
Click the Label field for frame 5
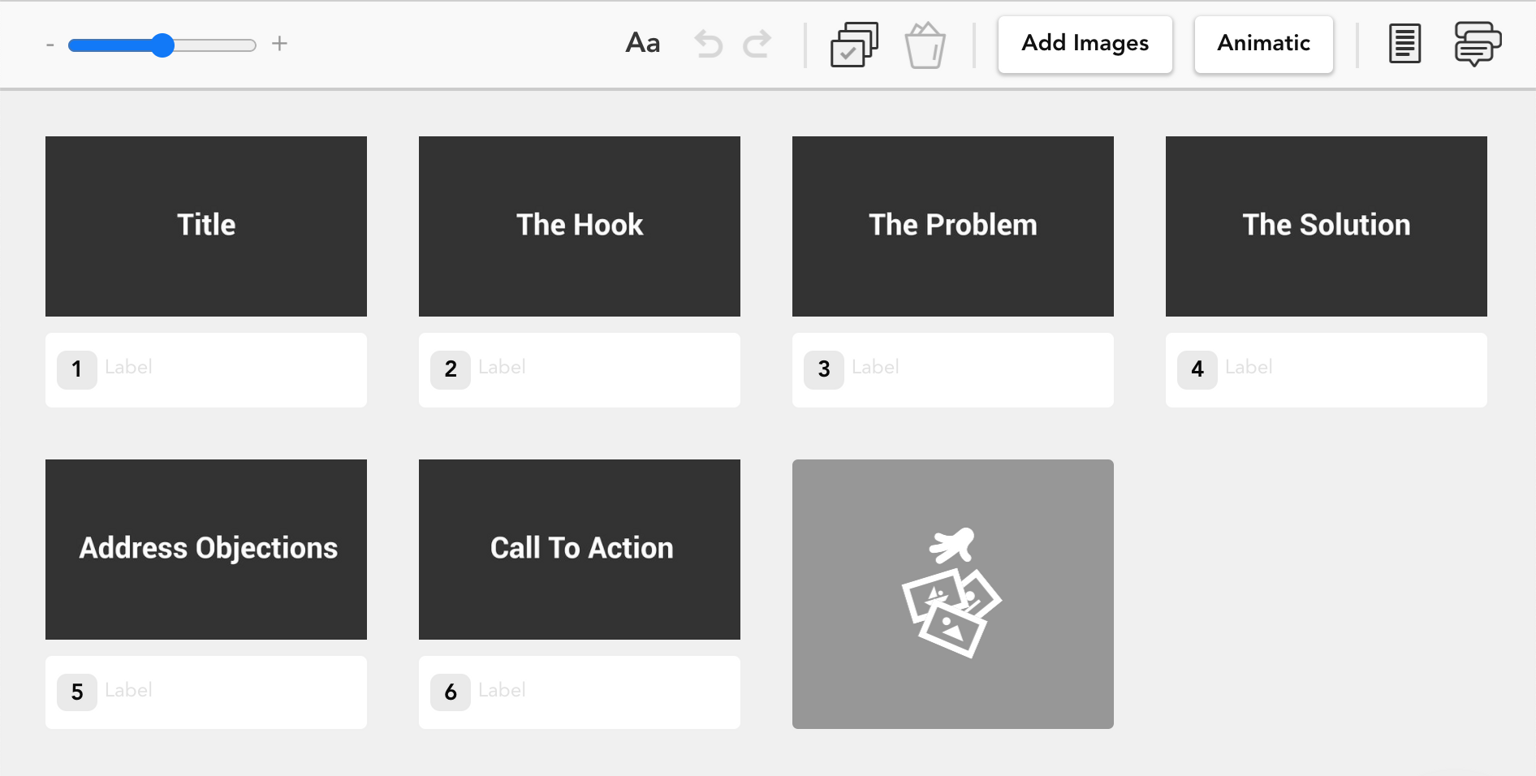pyautogui.click(x=230, y=692)
